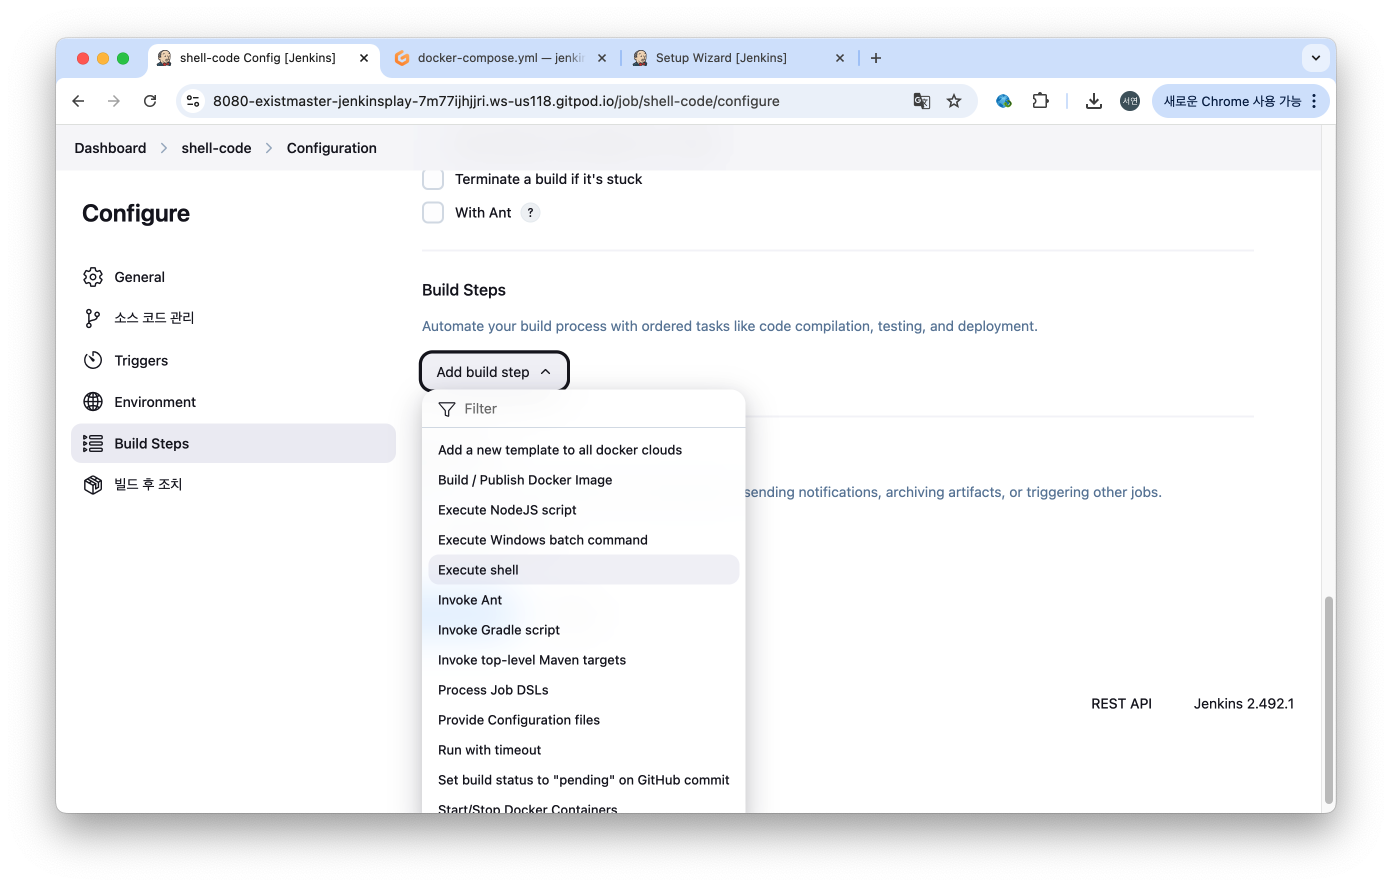1392x887 pixels.
Task: Select Execute shell build step
Action: pos(583,570)
